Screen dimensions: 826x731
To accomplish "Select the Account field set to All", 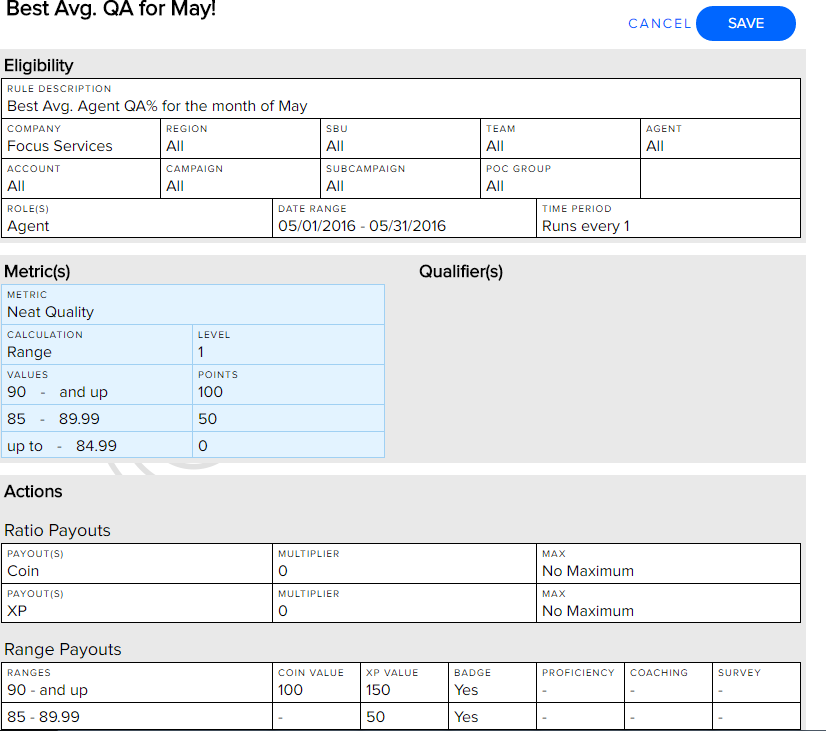I will pyautogui.click(x=81, y=179).
